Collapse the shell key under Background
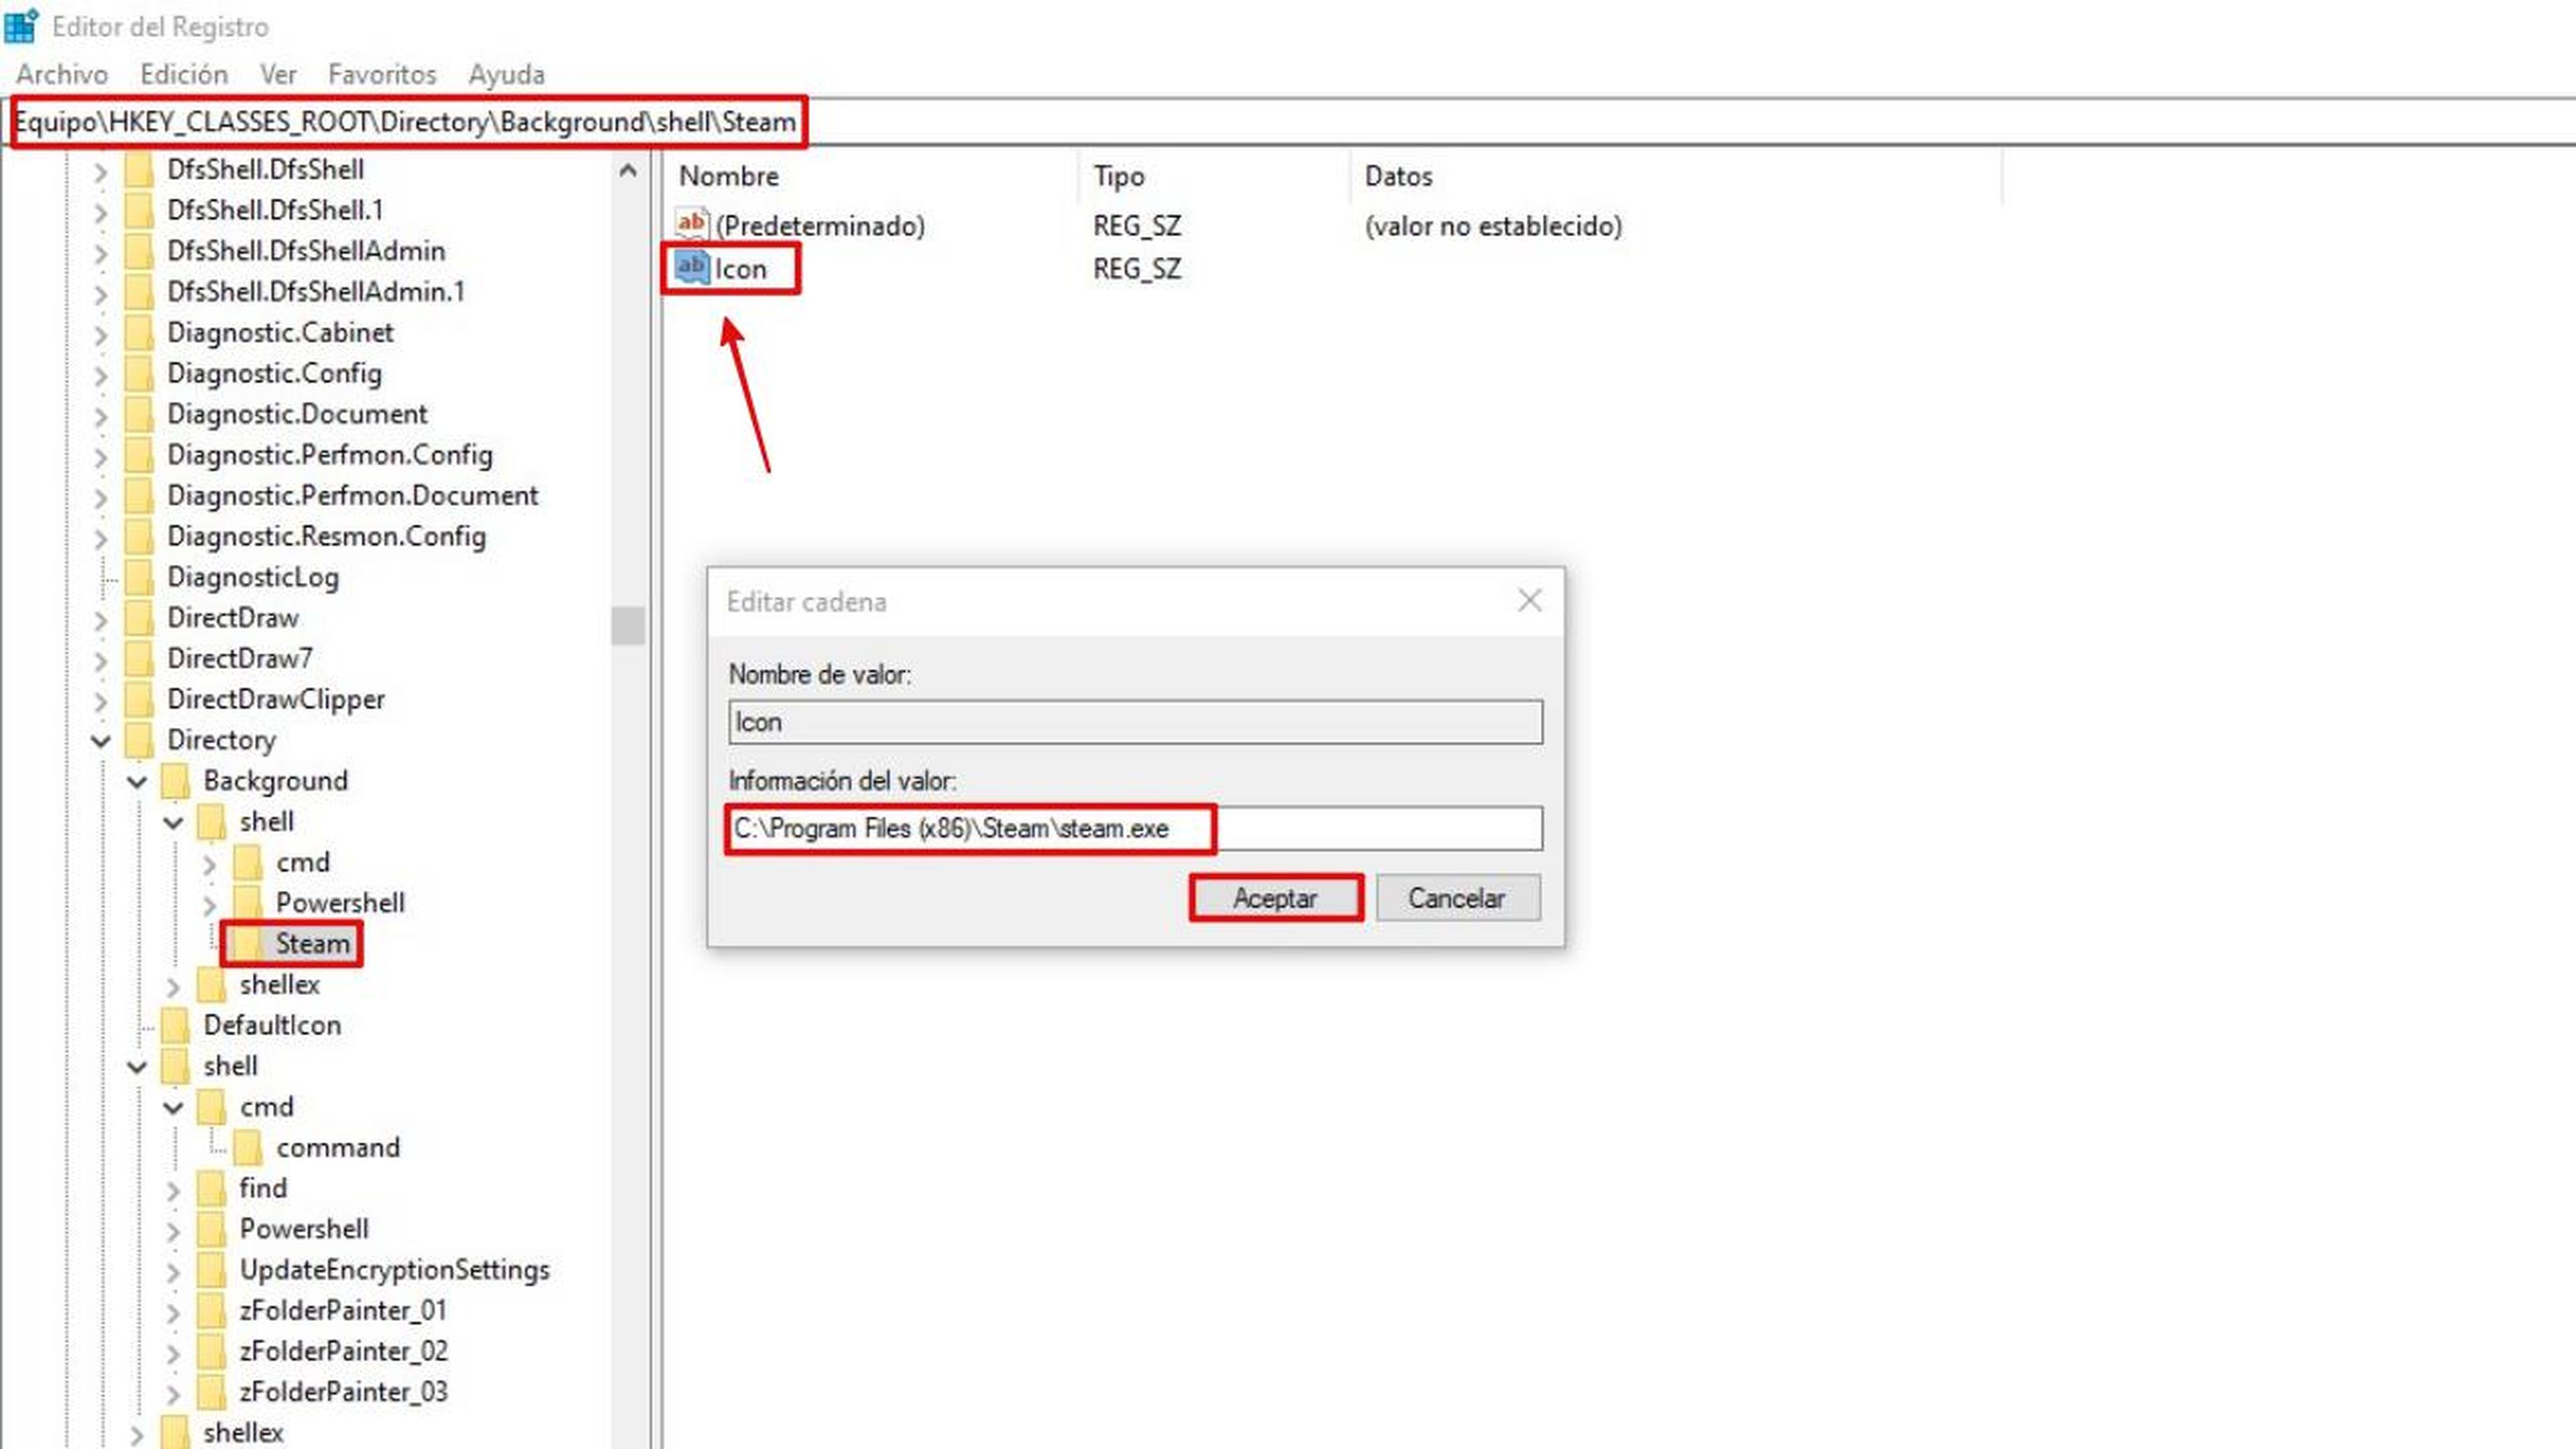This screenshot has height=1449, width=2576. (x=173, y=823)
